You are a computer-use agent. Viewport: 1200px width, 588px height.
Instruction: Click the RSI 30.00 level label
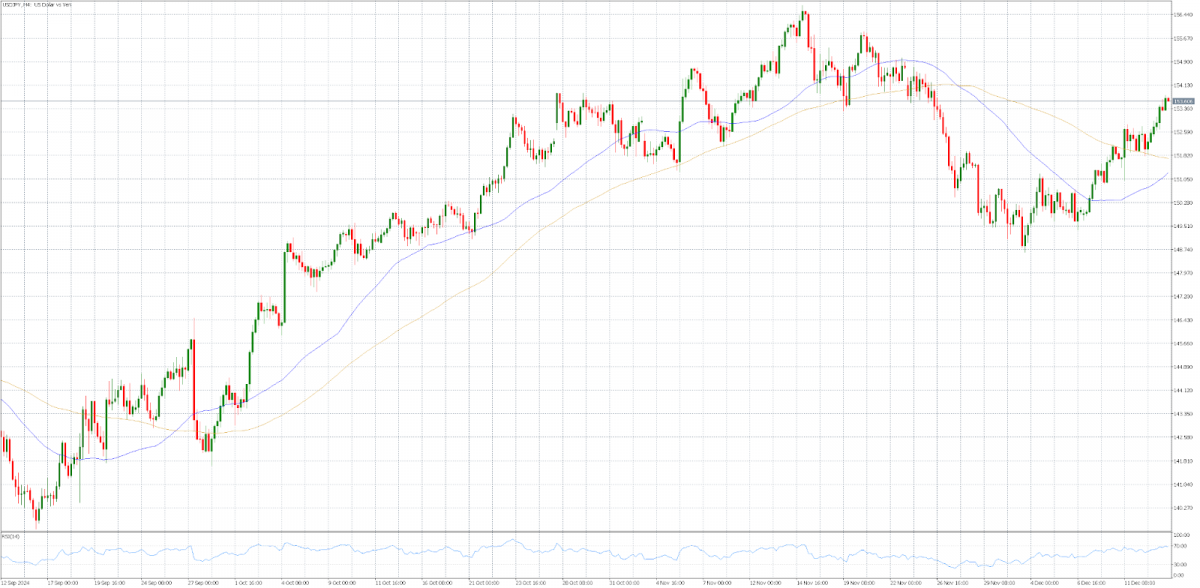(x=1181, y=565)
